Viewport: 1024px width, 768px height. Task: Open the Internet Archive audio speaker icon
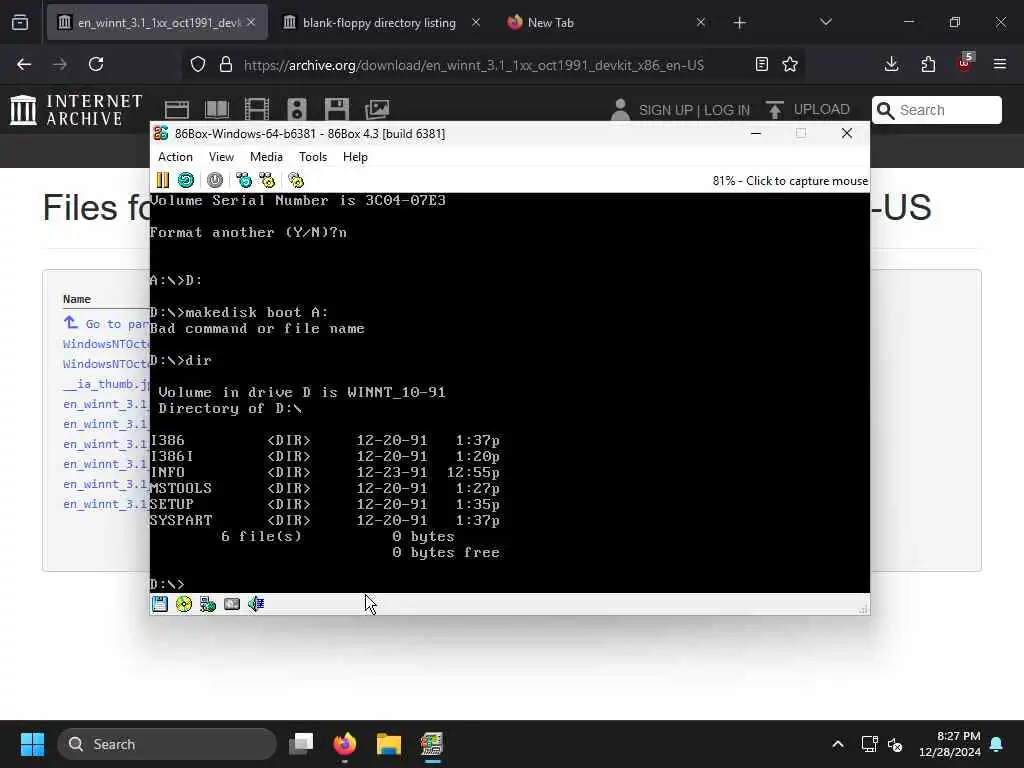click(x=296, y=109)
